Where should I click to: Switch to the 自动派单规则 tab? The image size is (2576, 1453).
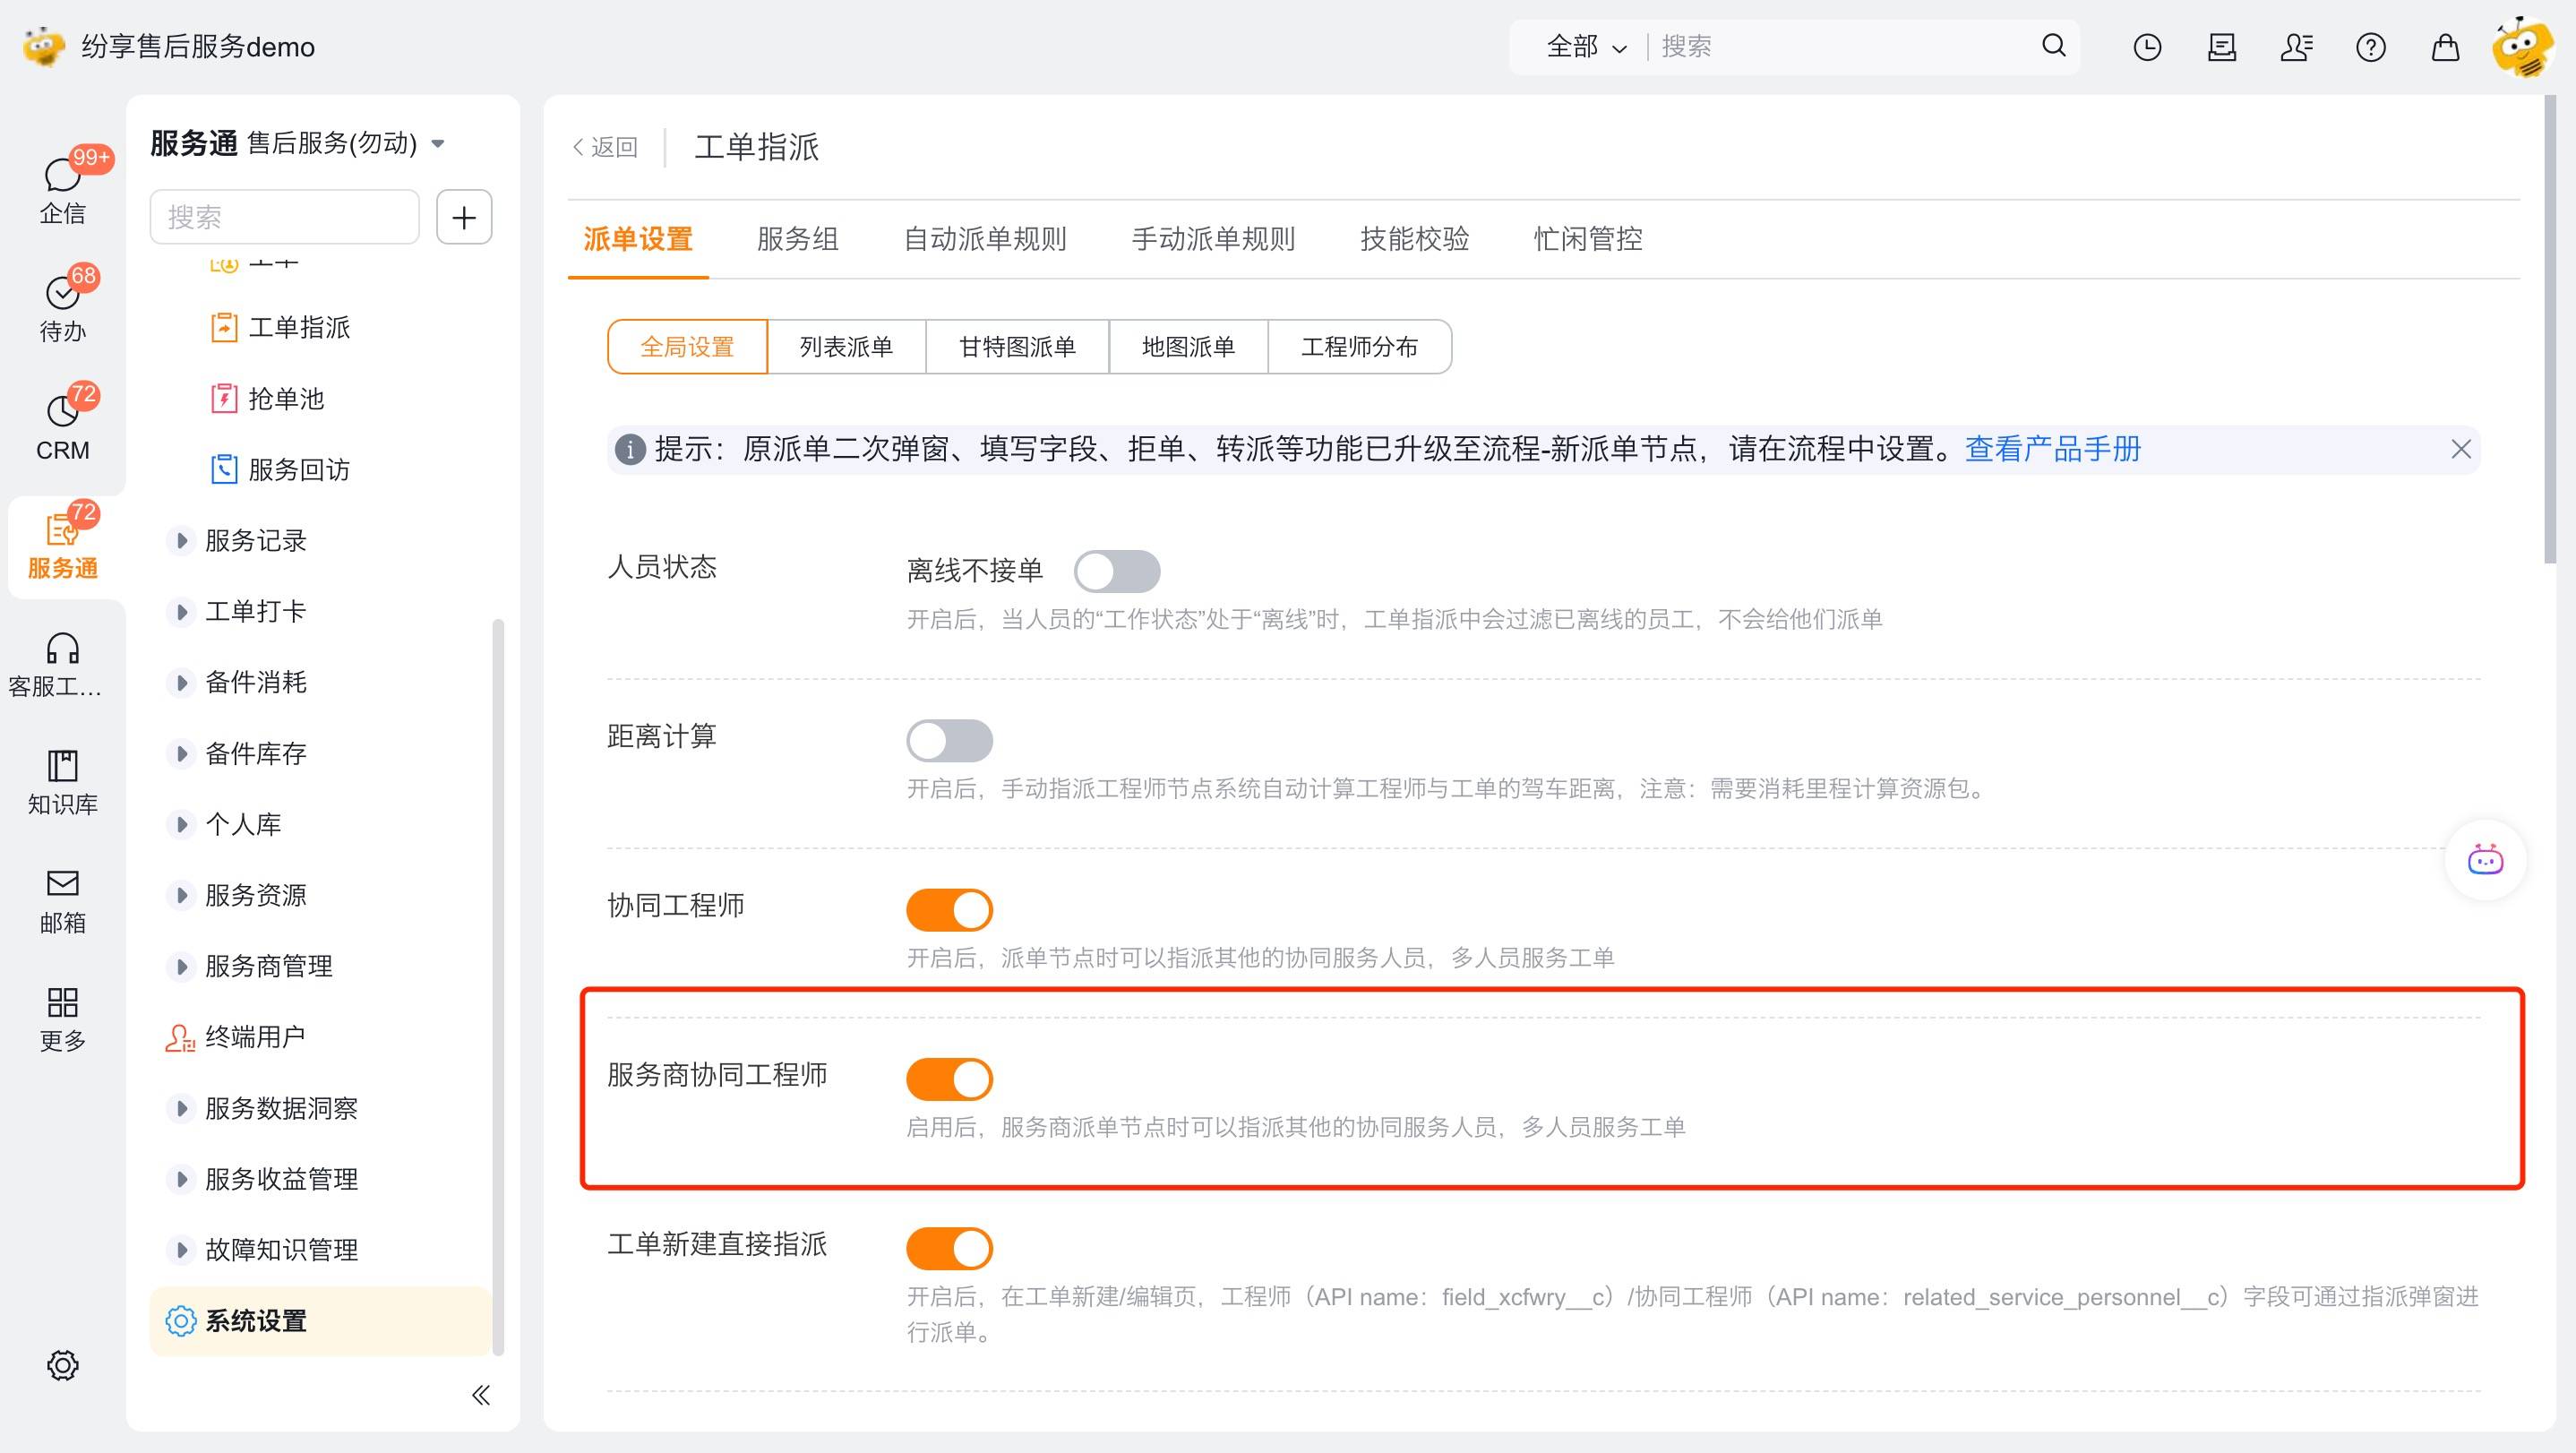(985, 239)
